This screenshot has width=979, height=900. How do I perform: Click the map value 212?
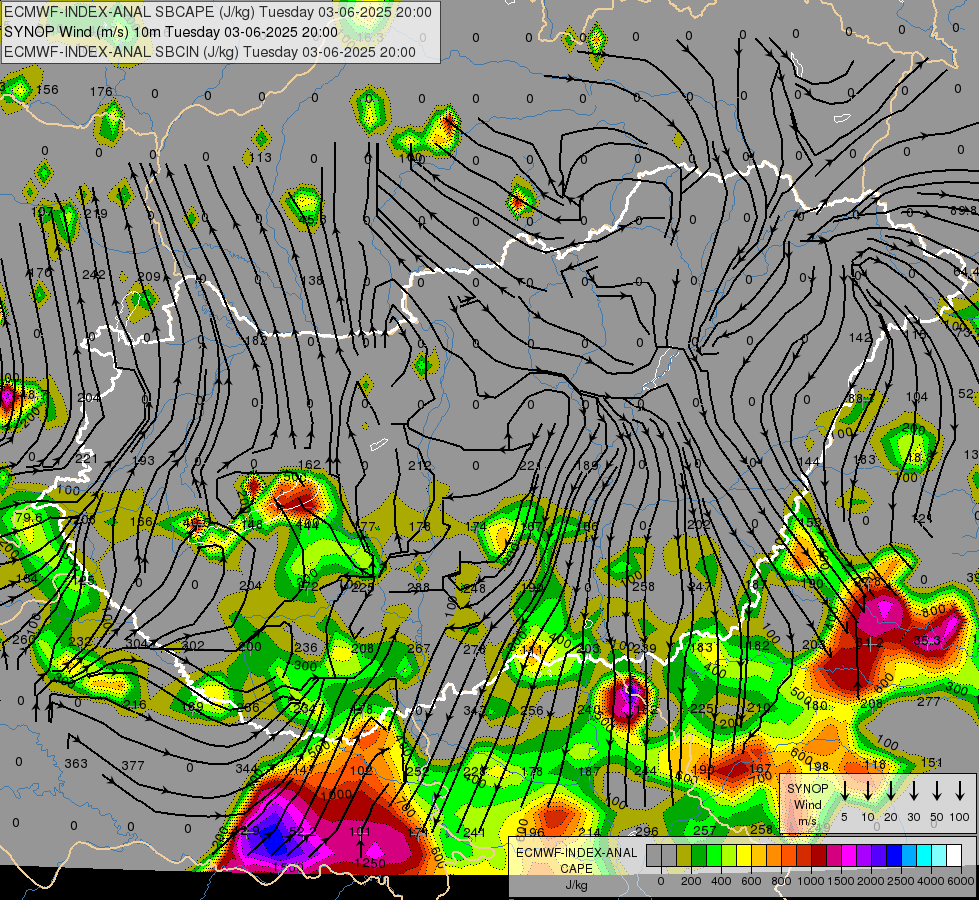point(420,465)
